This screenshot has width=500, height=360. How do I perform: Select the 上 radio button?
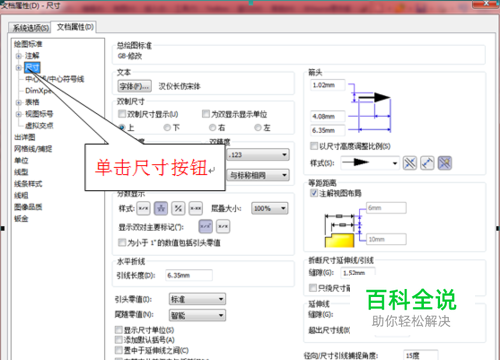[x=122, y=127]
